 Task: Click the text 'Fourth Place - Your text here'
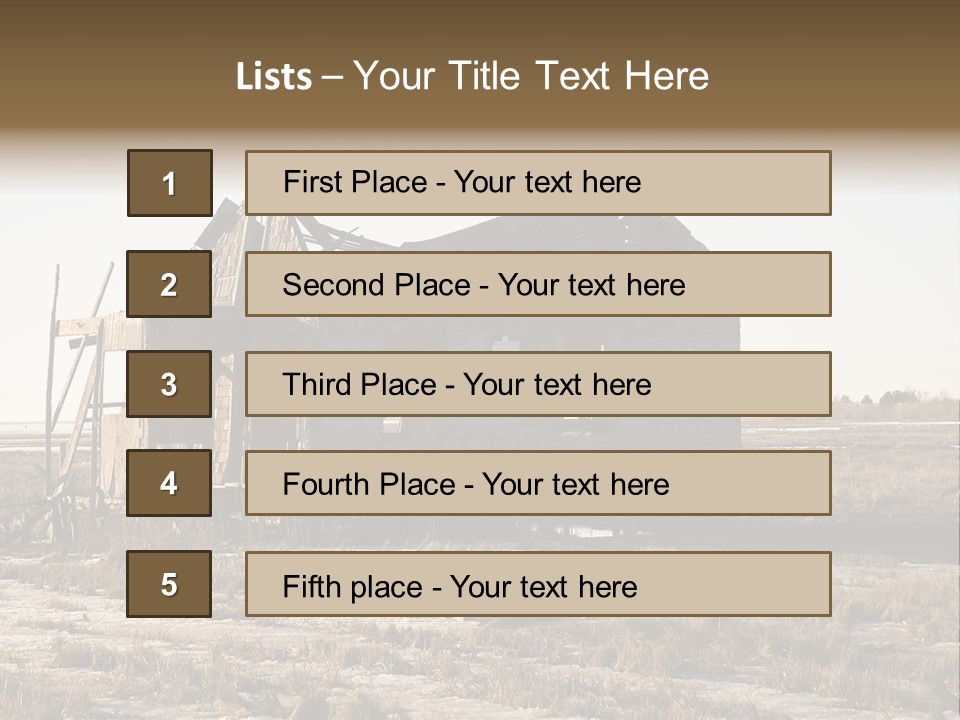click(x=476, y=484)
